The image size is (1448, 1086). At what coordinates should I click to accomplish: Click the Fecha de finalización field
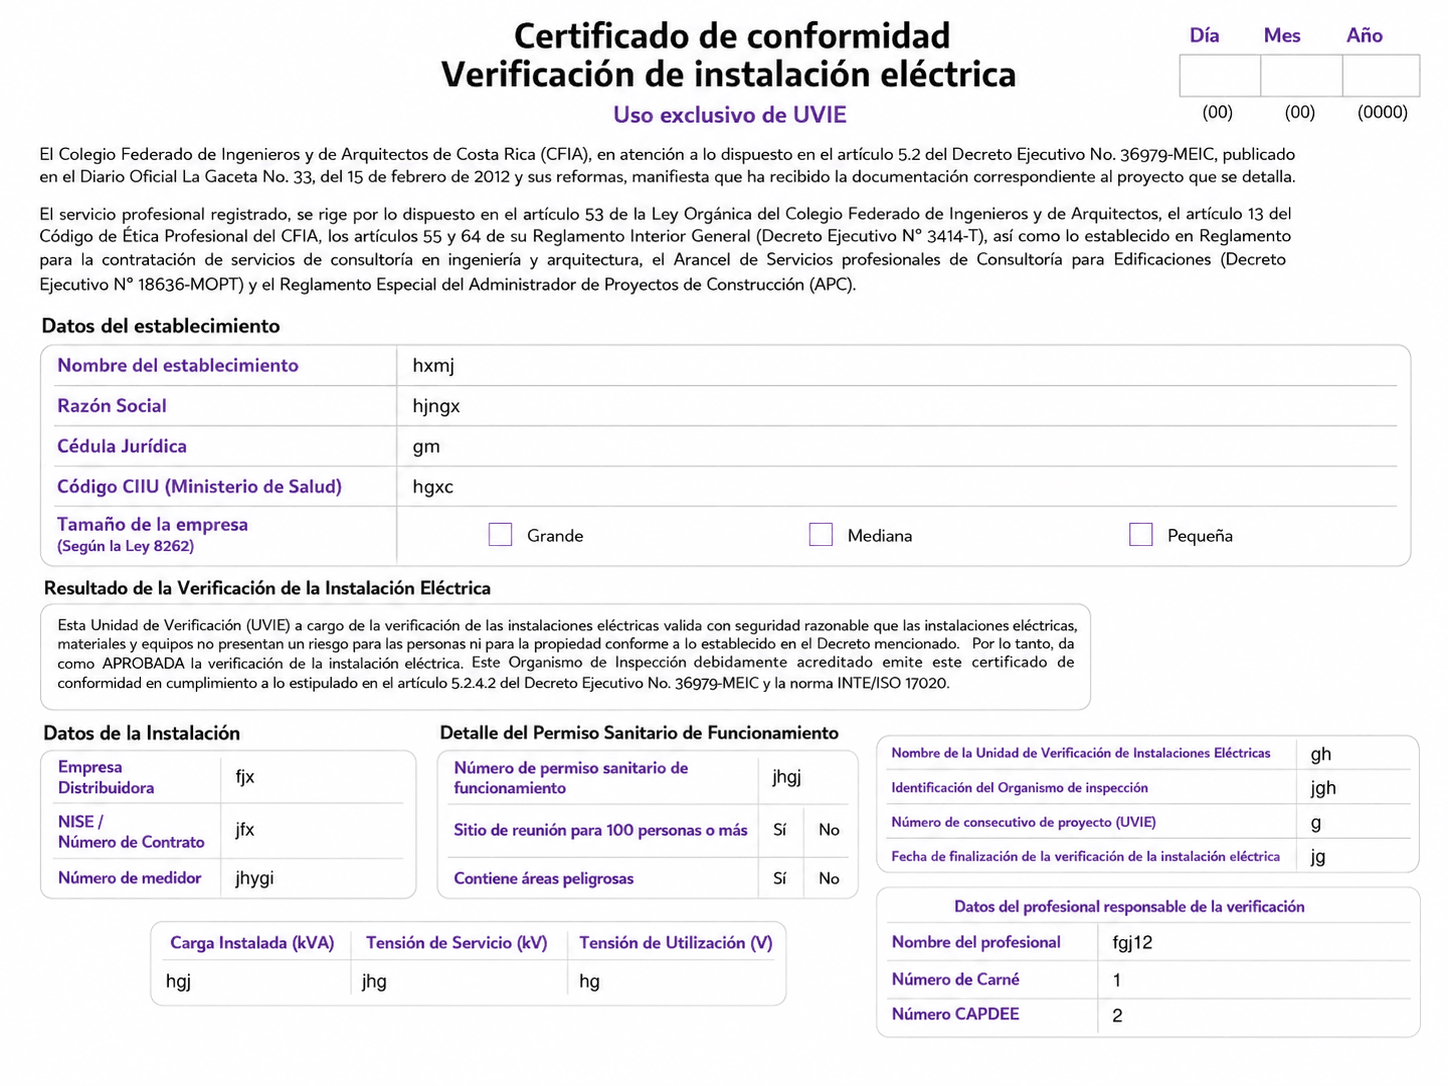coord(1355,856)
